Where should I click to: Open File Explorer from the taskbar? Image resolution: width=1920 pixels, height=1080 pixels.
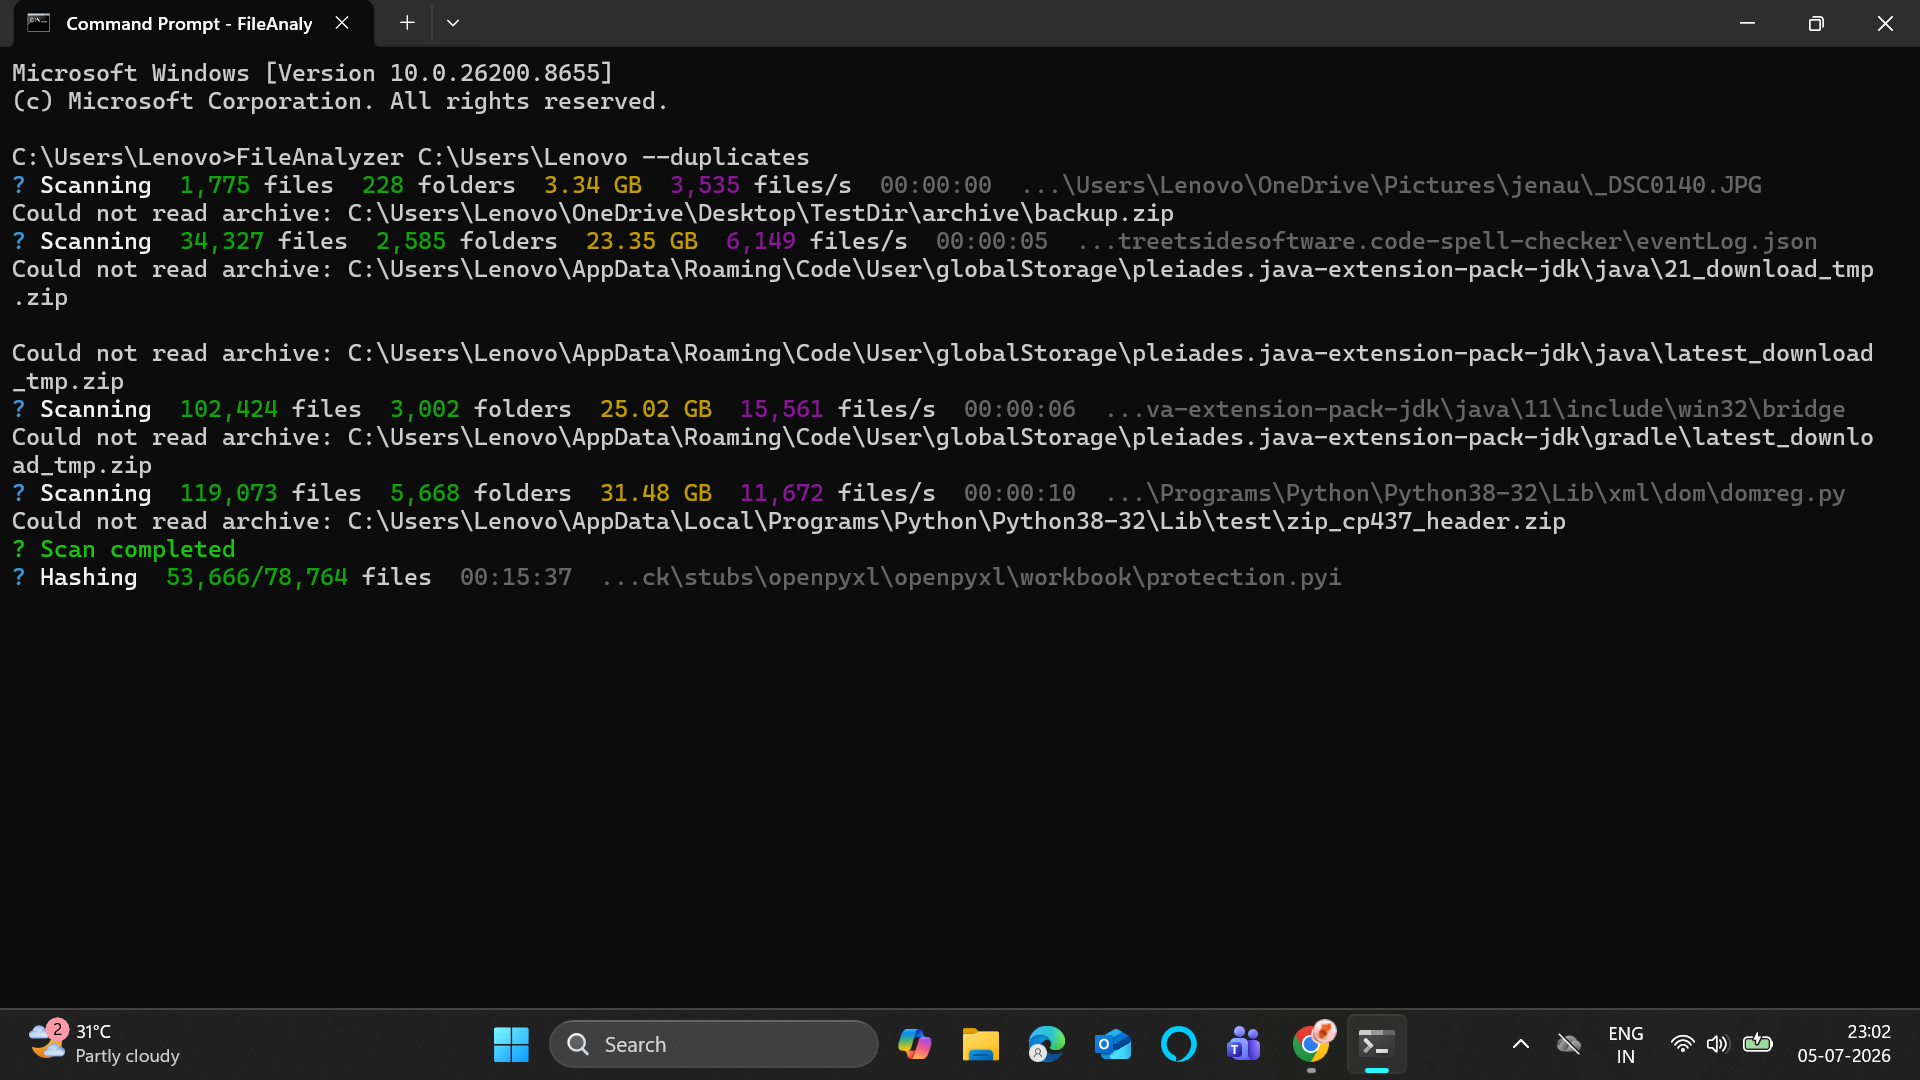(980, 1044)
